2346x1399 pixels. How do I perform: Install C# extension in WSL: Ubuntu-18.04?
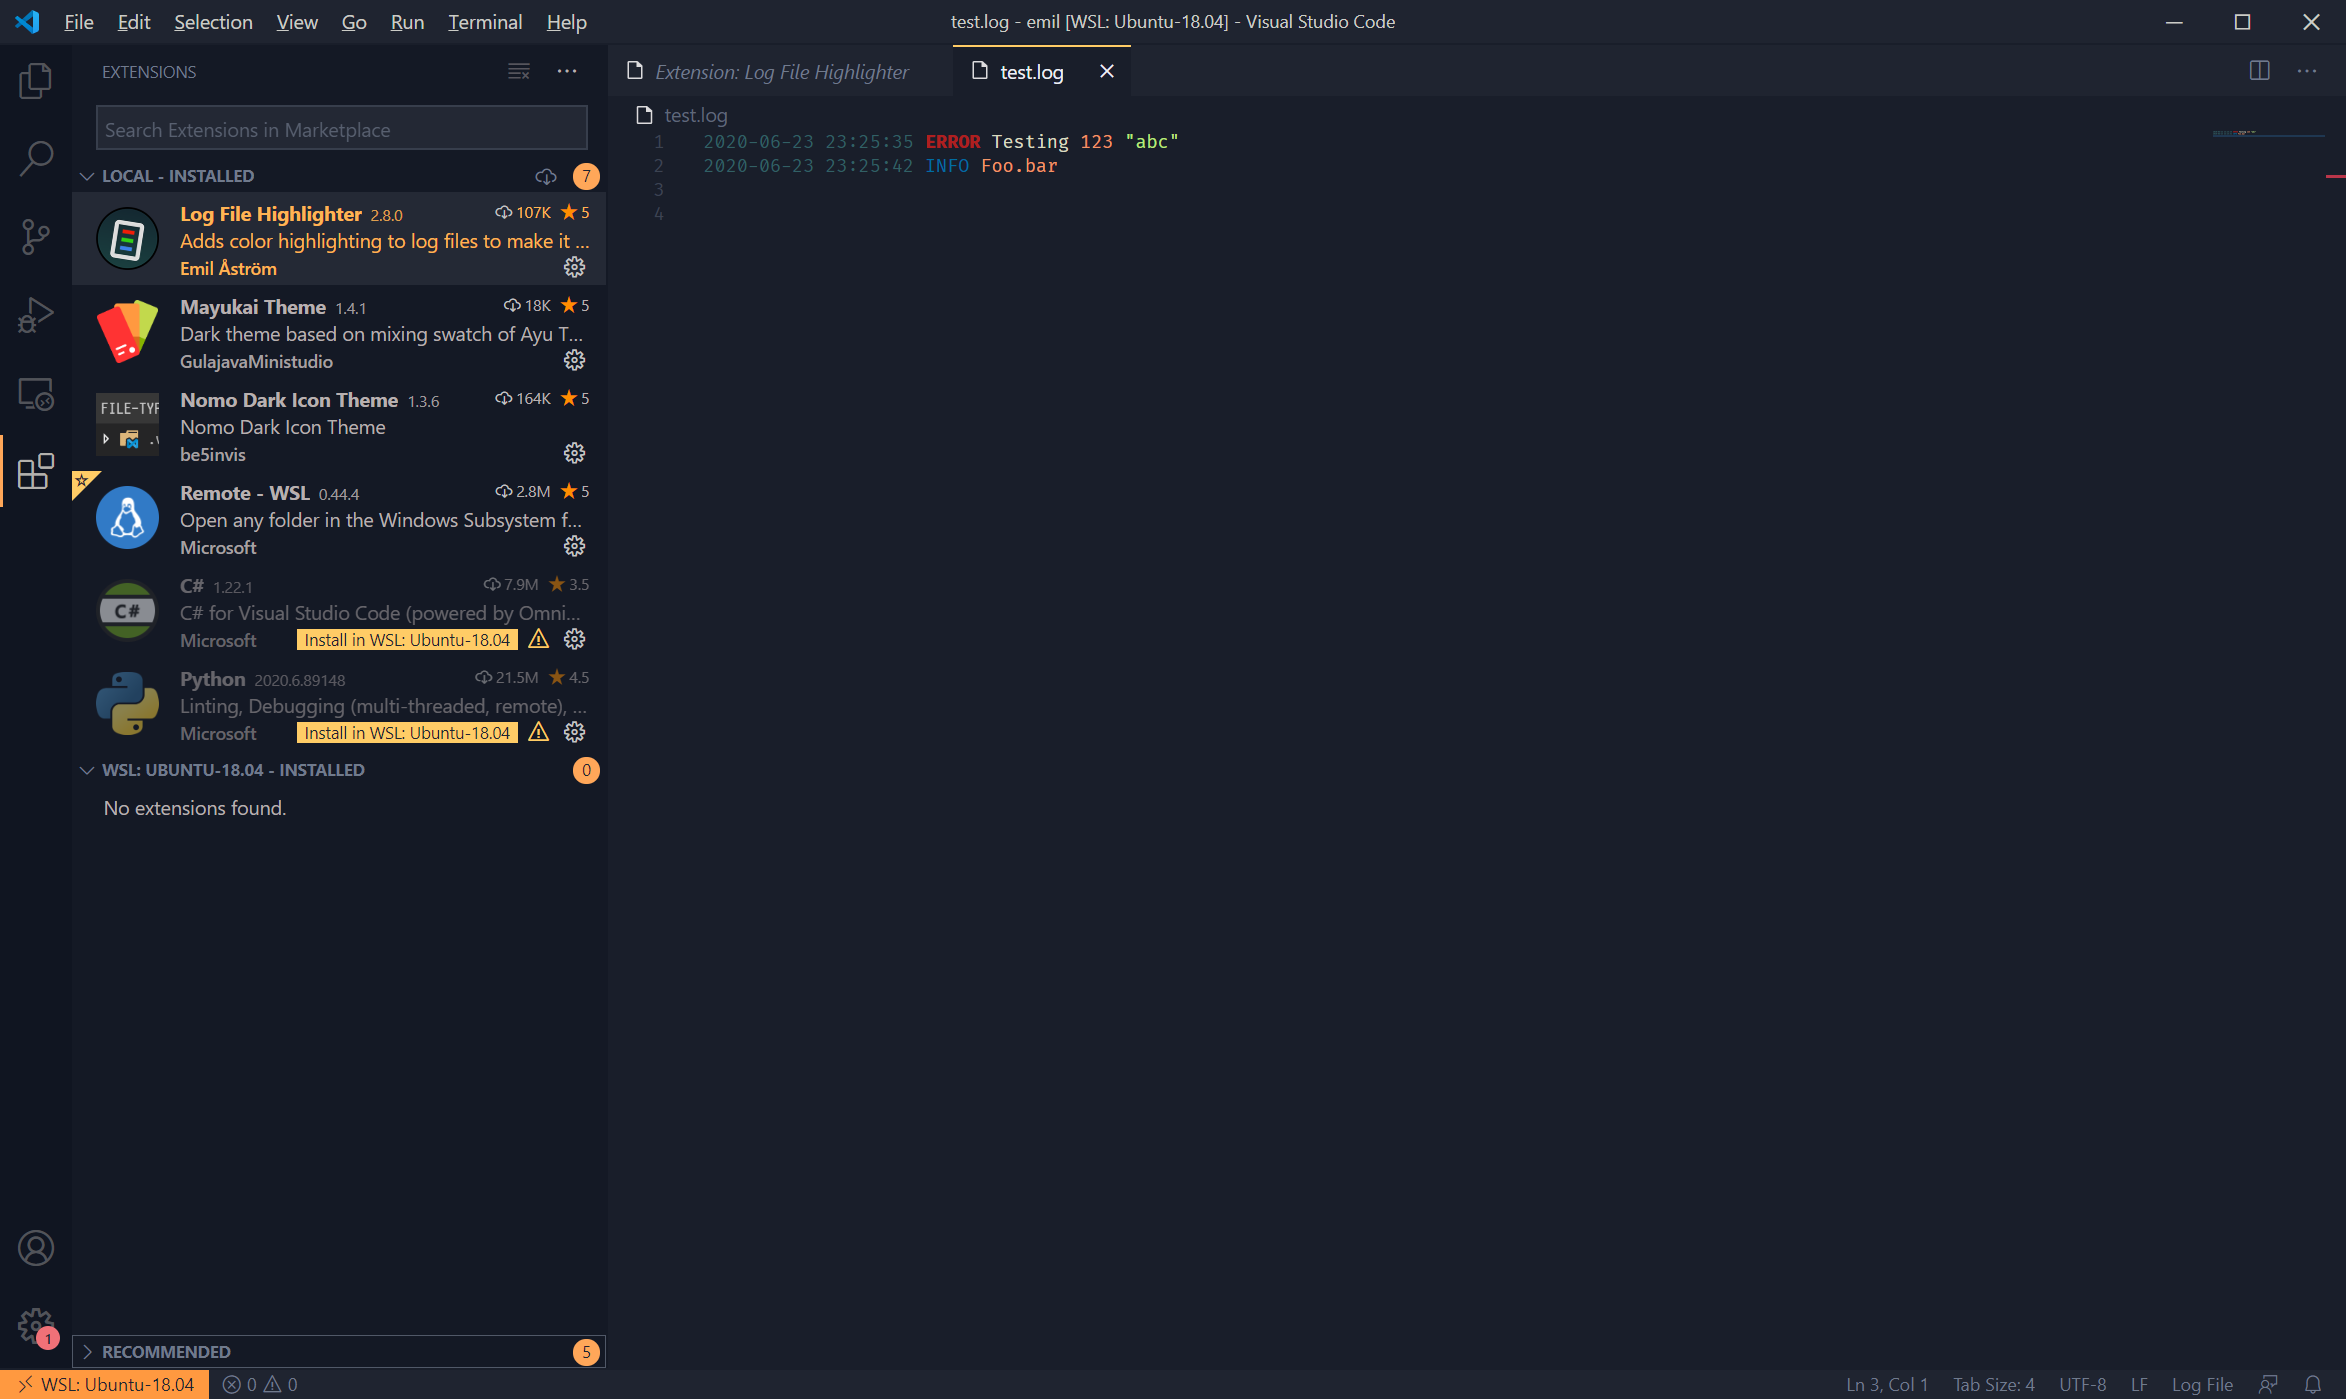(x=406, y=639)
